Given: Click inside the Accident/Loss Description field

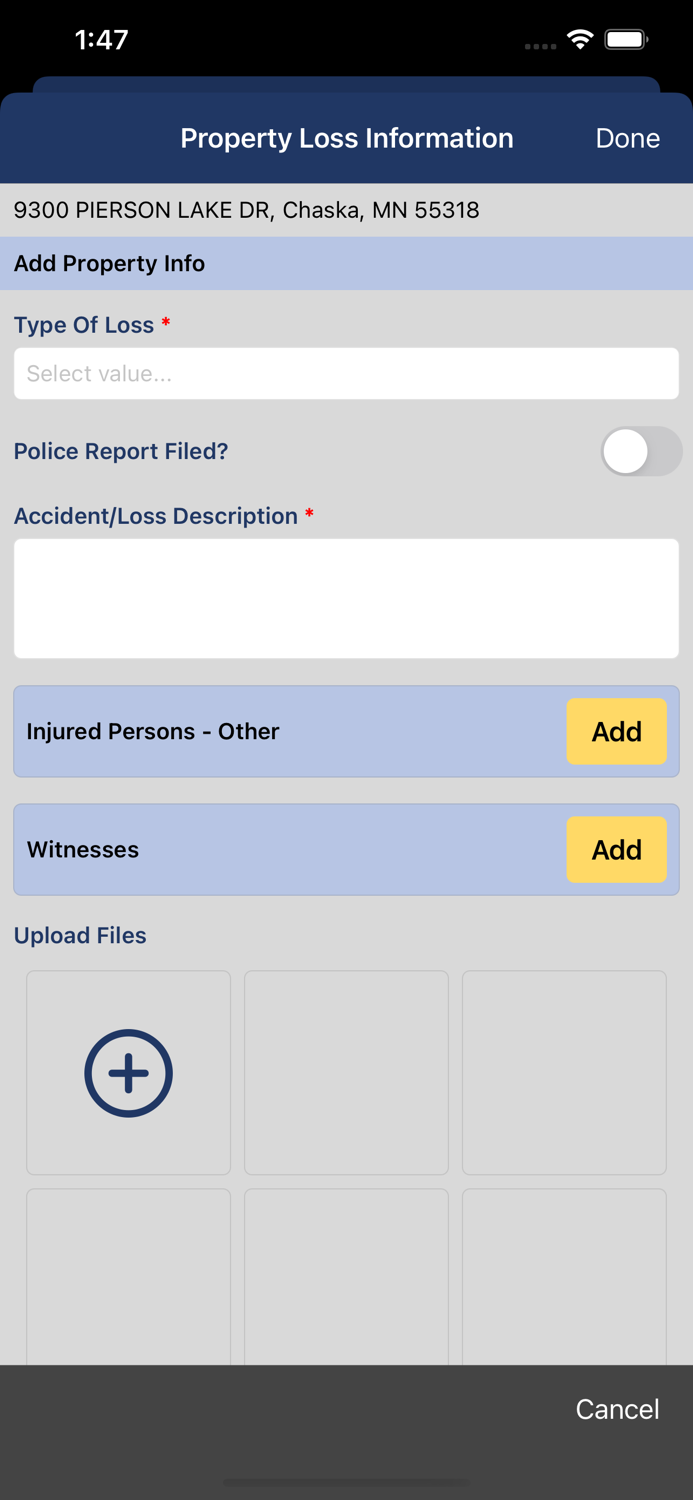Looking at the screenshot, I should (x=346, y=597).
